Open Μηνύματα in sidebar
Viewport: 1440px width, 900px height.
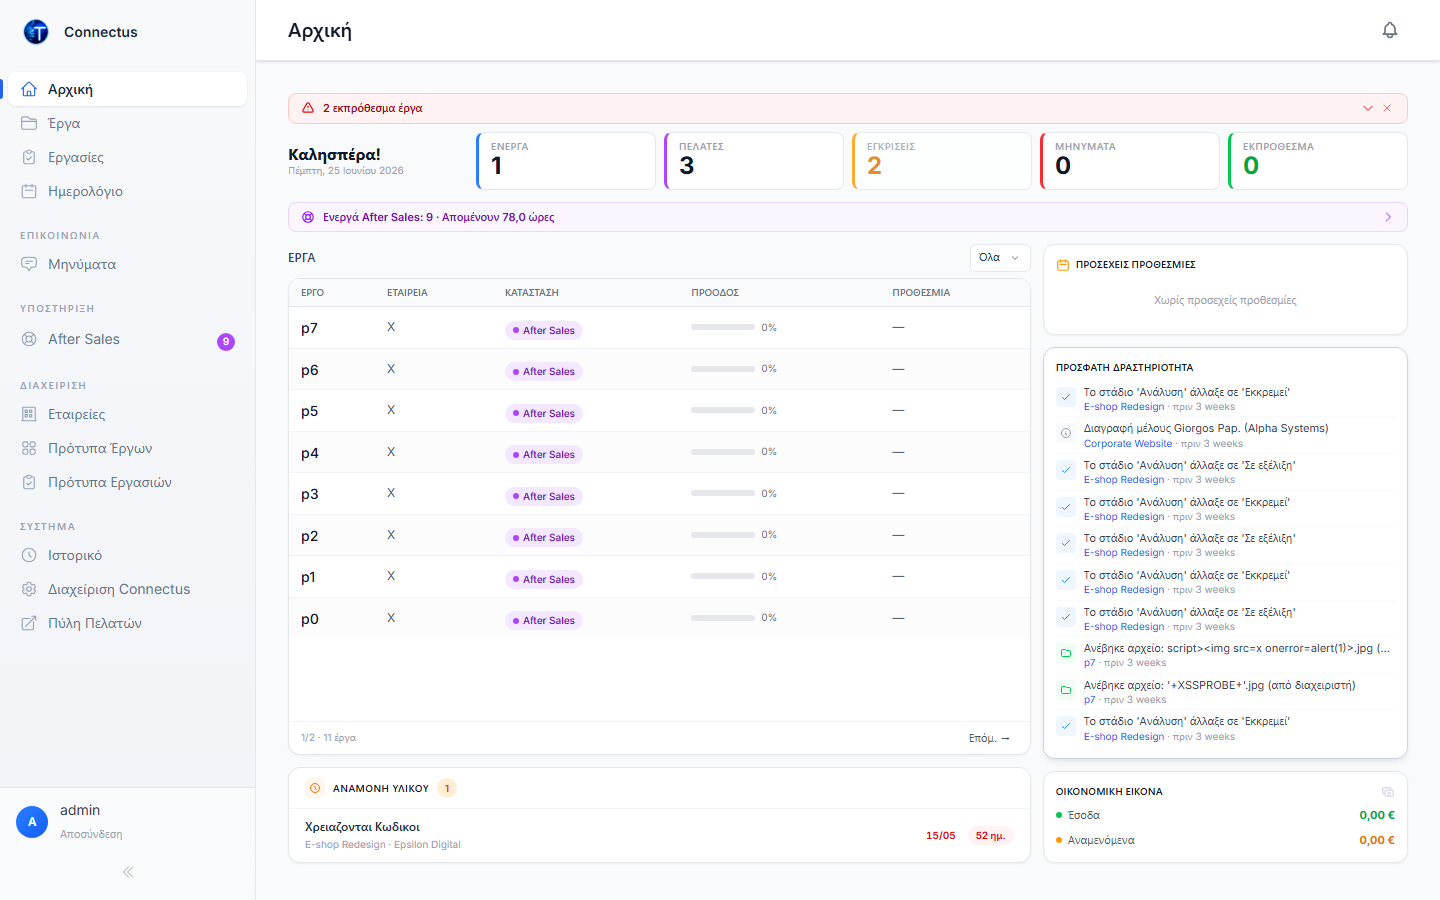(127, 264)
